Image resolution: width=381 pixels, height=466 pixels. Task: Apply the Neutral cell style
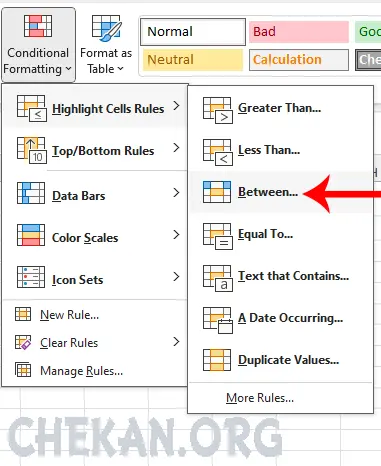193,60
